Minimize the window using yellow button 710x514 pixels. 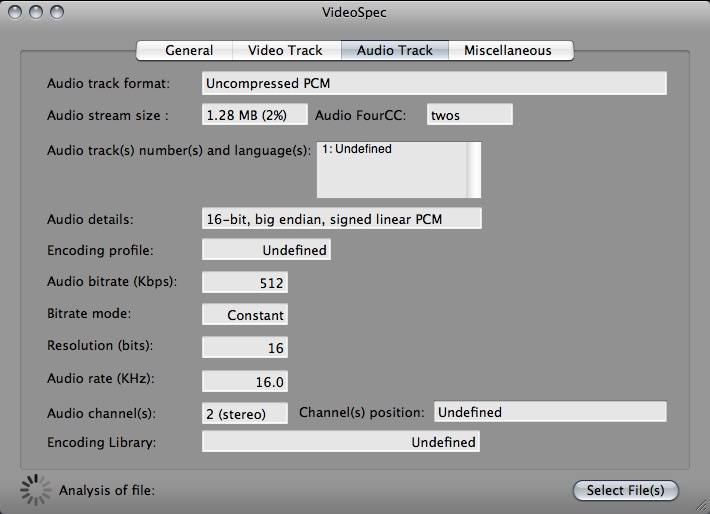[35, 13]
